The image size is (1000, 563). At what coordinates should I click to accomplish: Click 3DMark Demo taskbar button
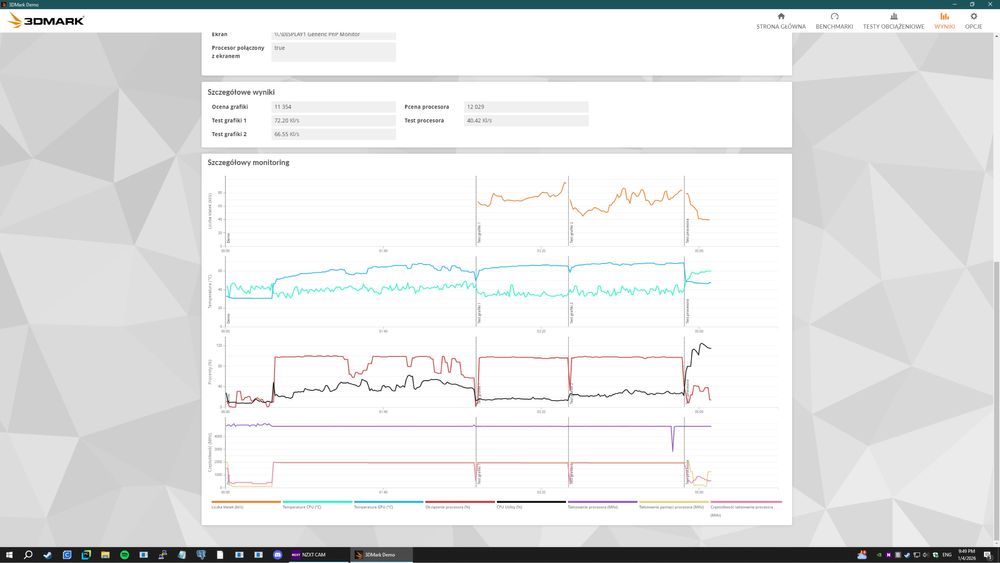[381, 555]
